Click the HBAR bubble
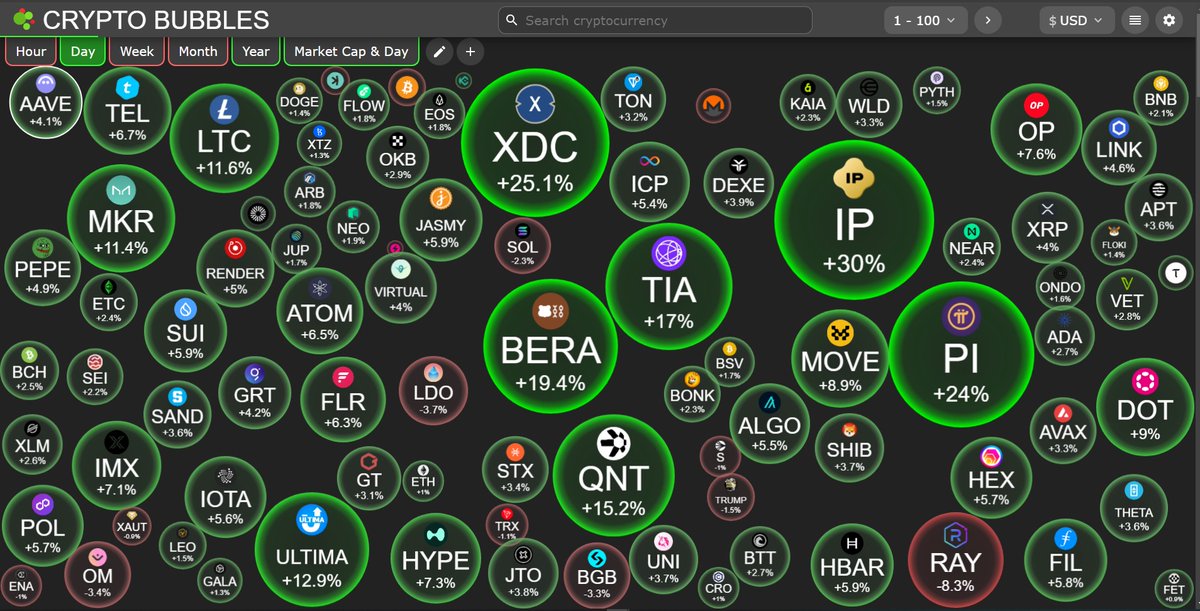 852,565
